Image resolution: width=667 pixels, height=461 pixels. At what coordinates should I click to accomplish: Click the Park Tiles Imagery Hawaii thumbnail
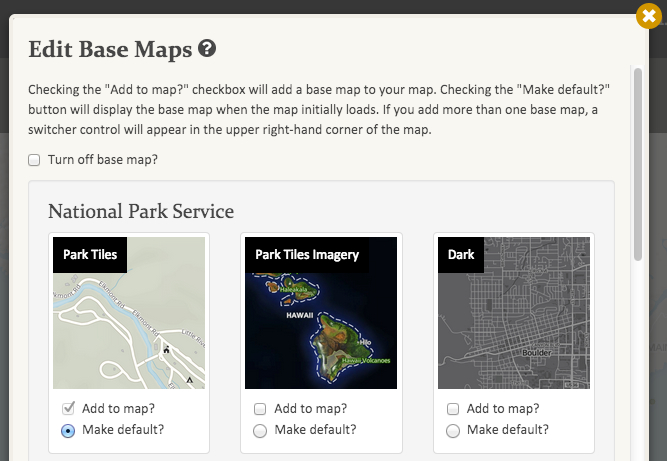pyautogui.click(x=321, y=313)
